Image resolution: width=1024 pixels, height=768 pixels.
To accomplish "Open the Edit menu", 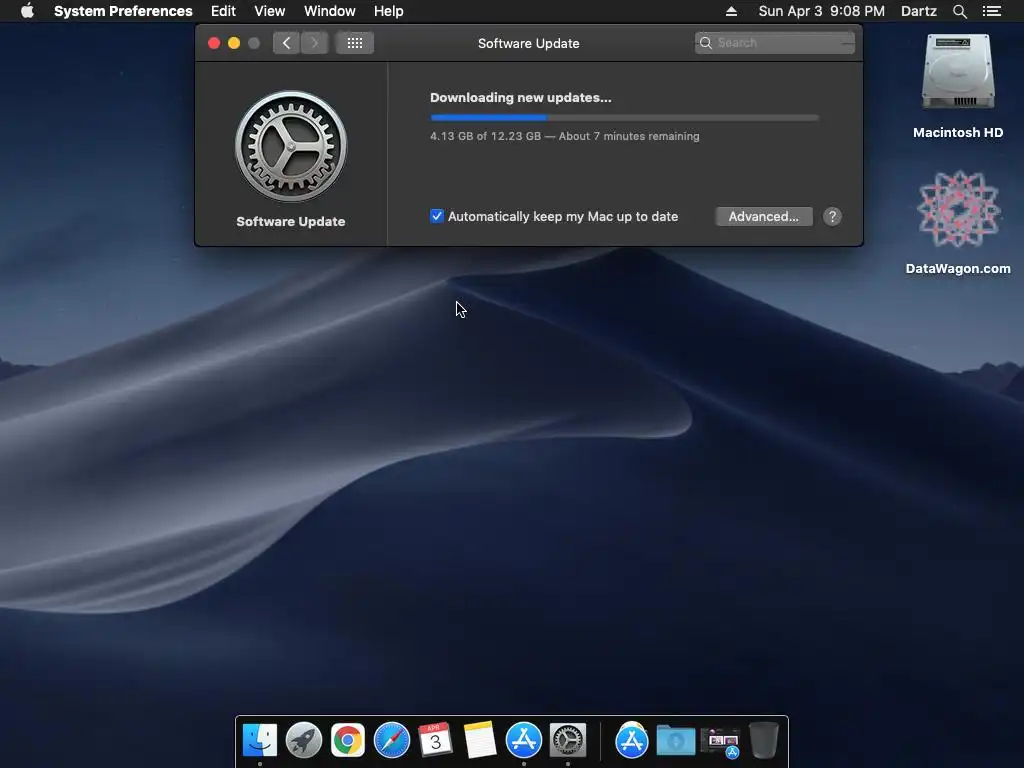I will click(223, 11).
